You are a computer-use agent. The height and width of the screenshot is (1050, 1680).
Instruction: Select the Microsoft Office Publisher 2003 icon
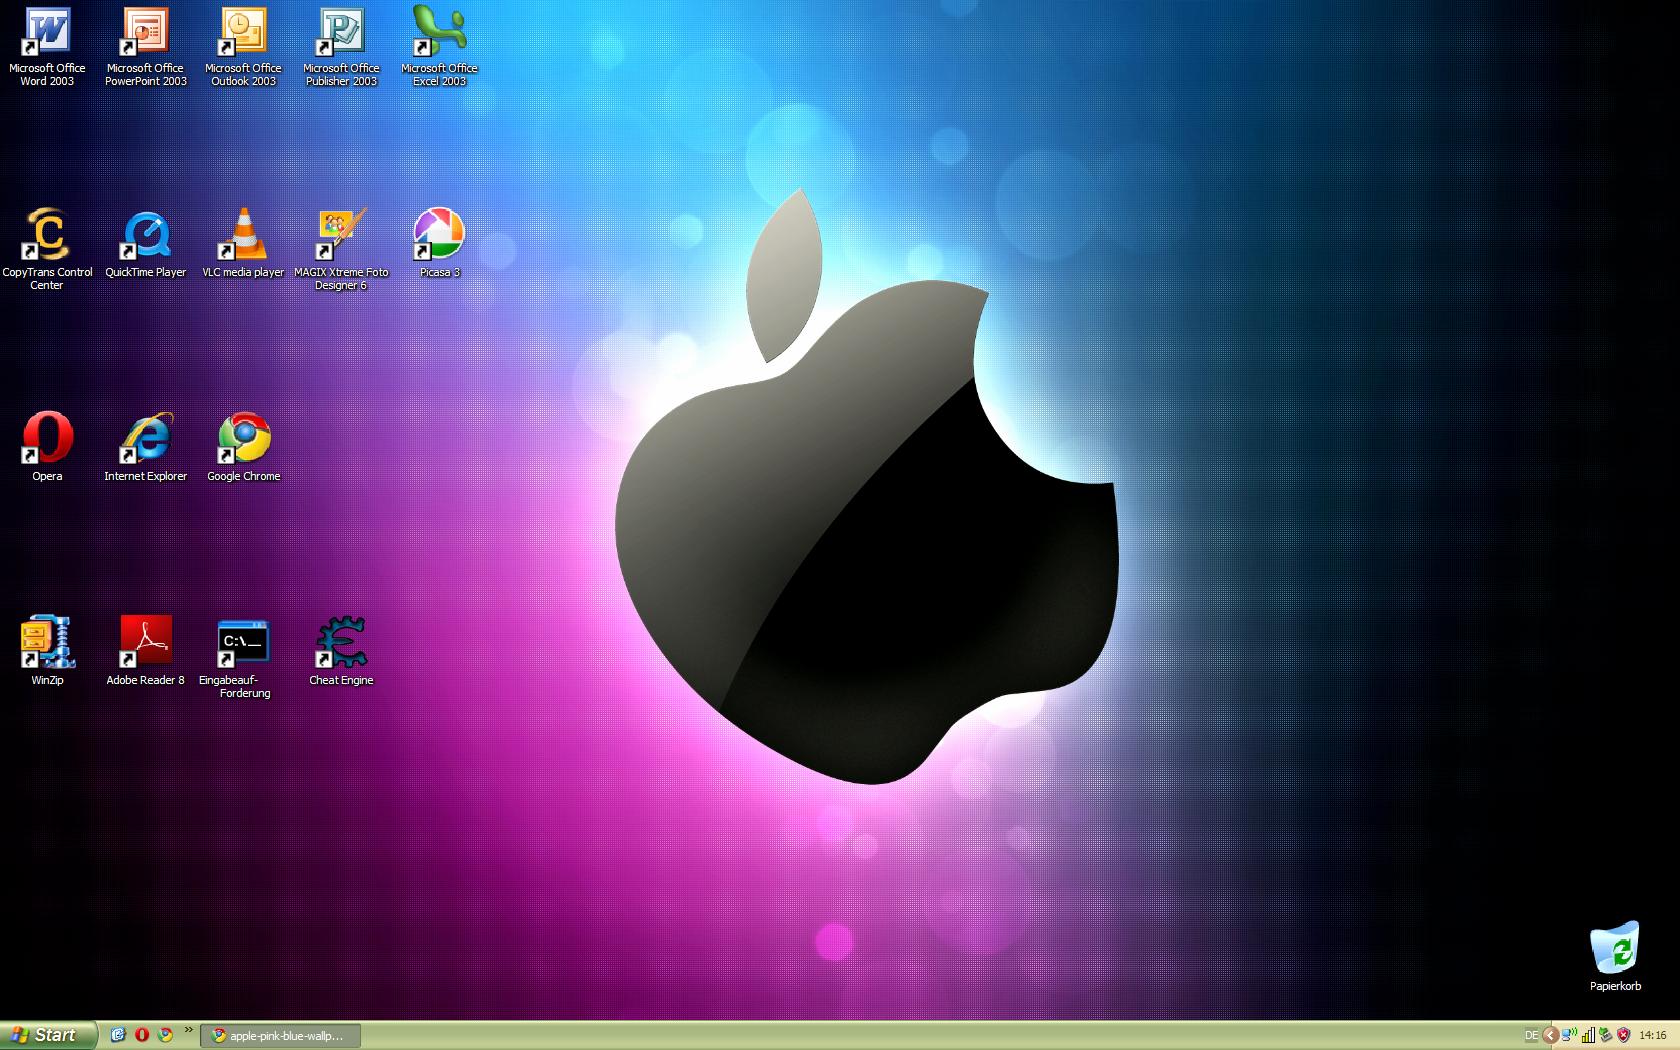(x=341, y=47)
